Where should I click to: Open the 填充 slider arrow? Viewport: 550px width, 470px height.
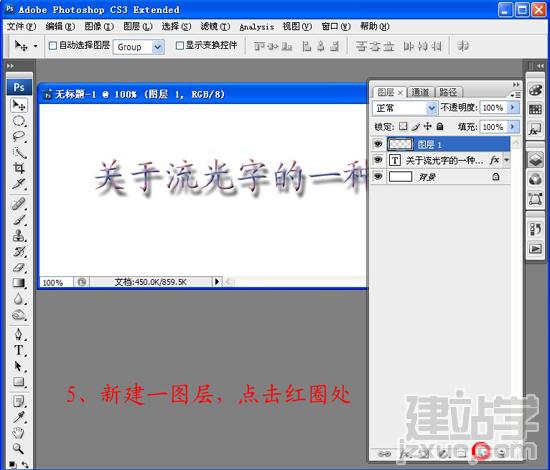click(513, 126)
